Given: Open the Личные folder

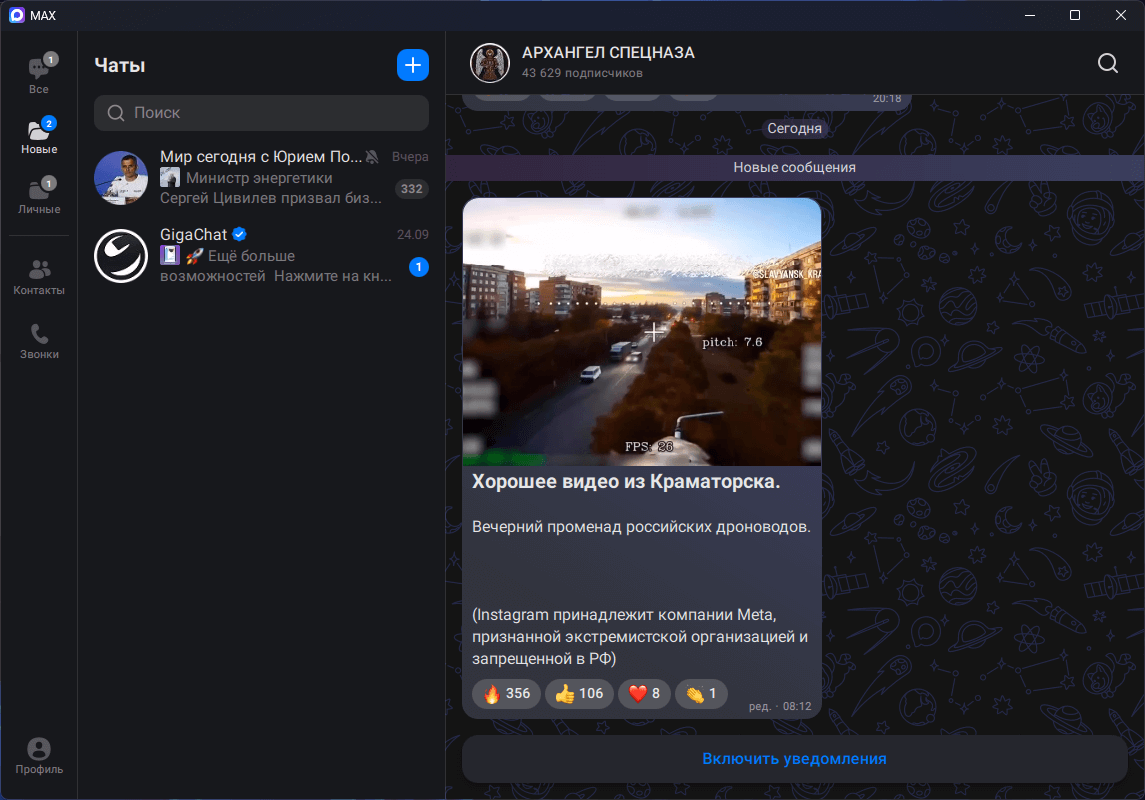Looking at the screenshot, I should [39, 196].
